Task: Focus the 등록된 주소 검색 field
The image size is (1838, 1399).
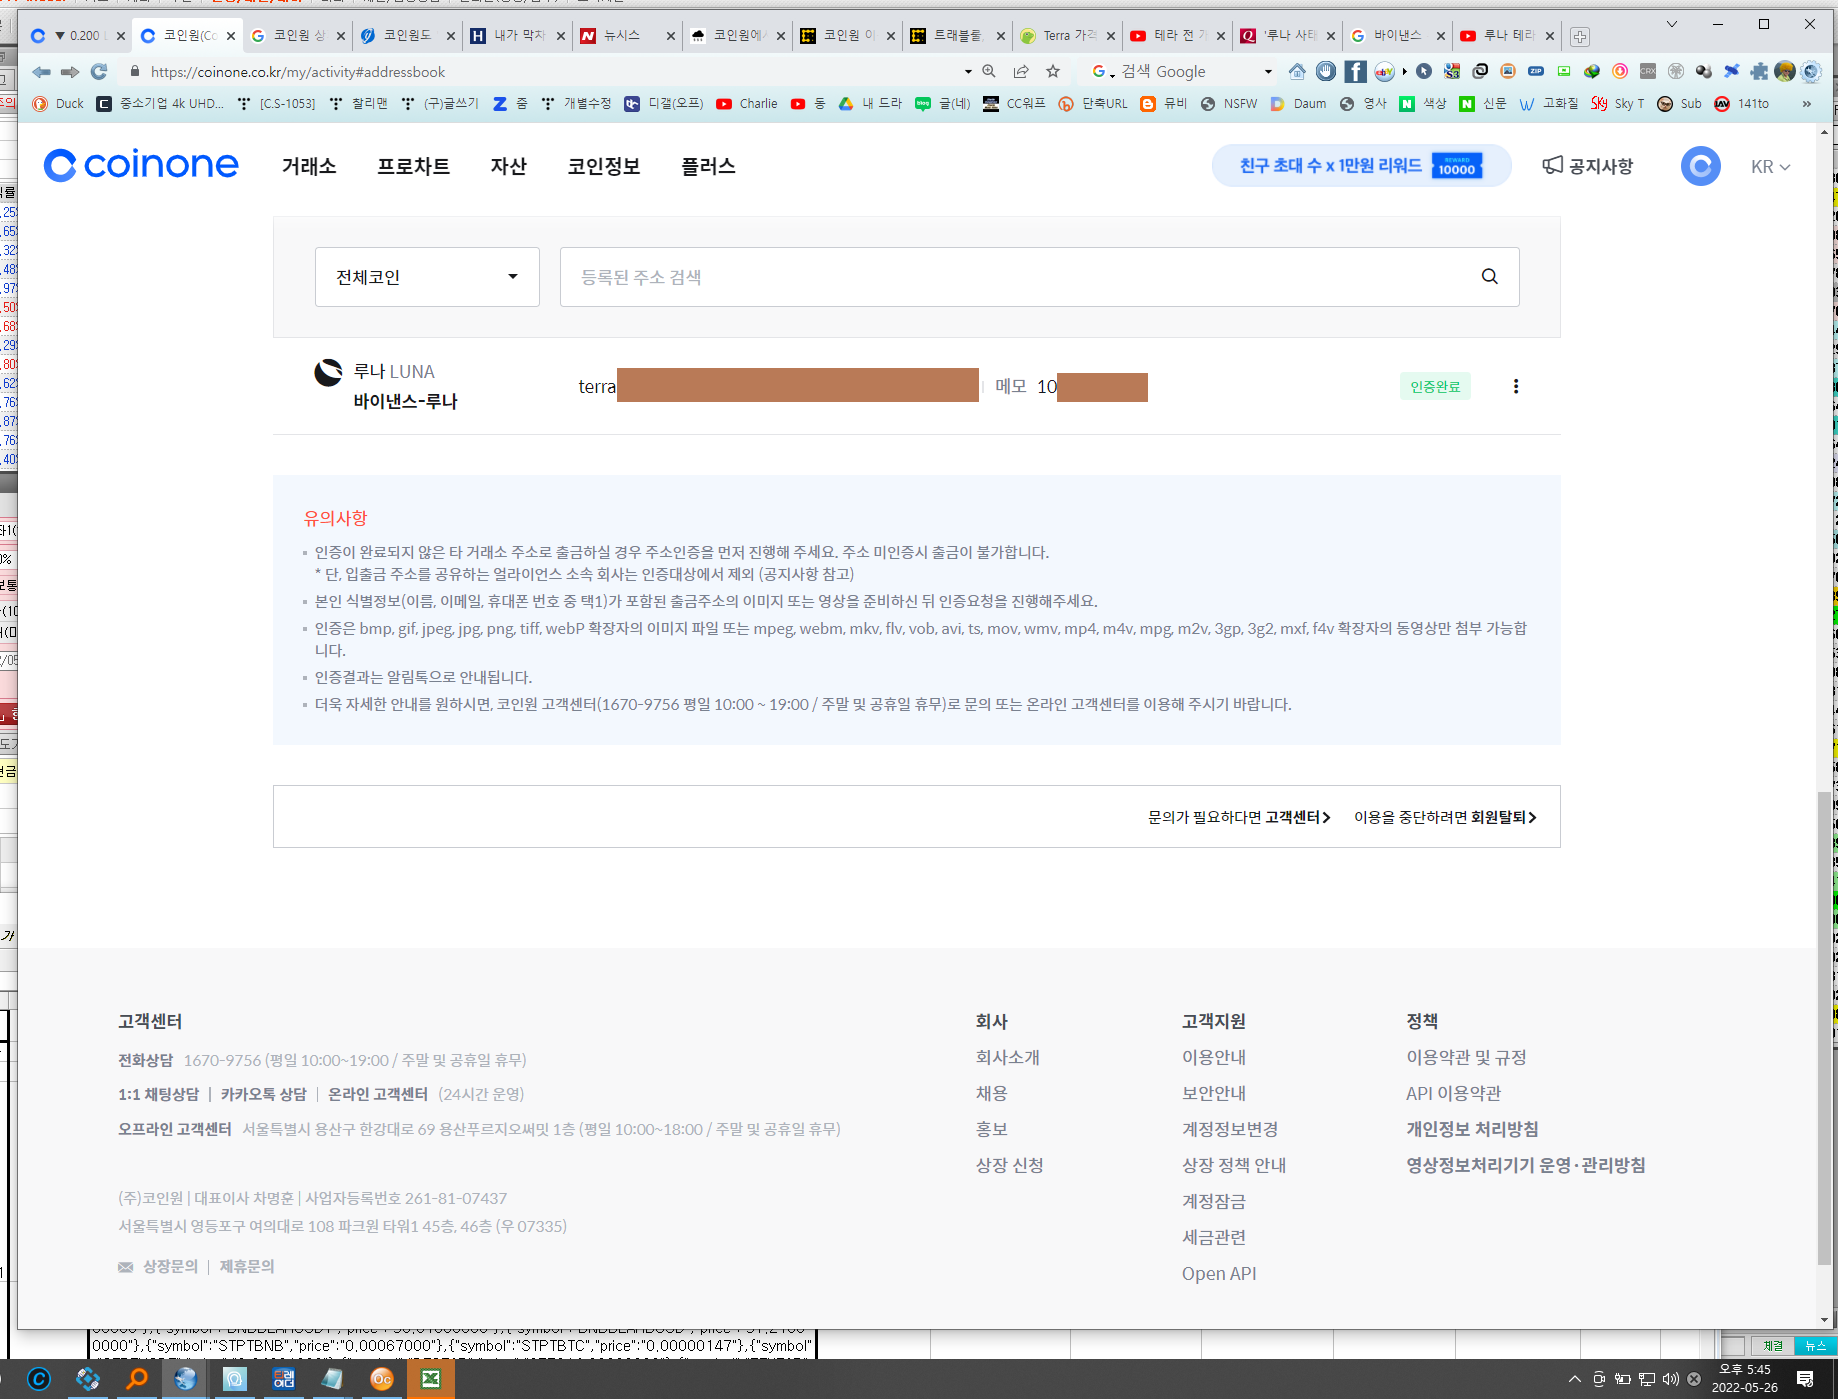Action: [x=1020, y=277]
